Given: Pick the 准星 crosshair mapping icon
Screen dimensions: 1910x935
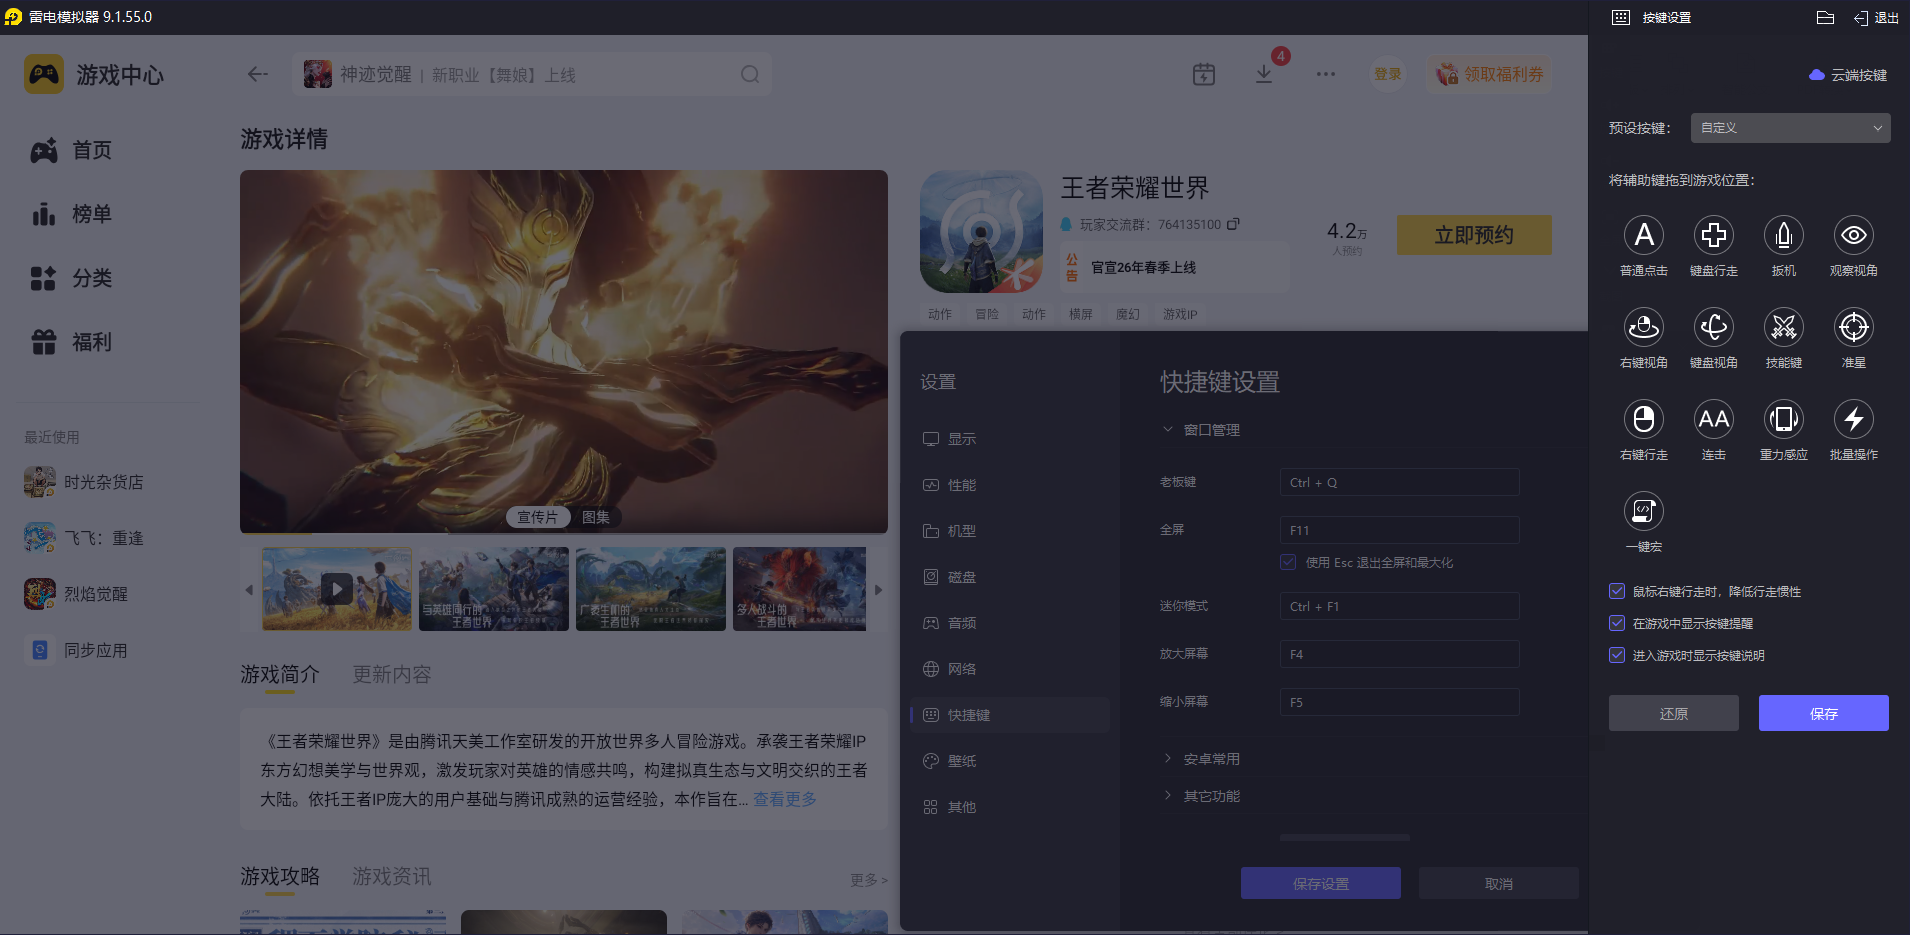Looking at the screenshot, I should [x=1853, y=327].
